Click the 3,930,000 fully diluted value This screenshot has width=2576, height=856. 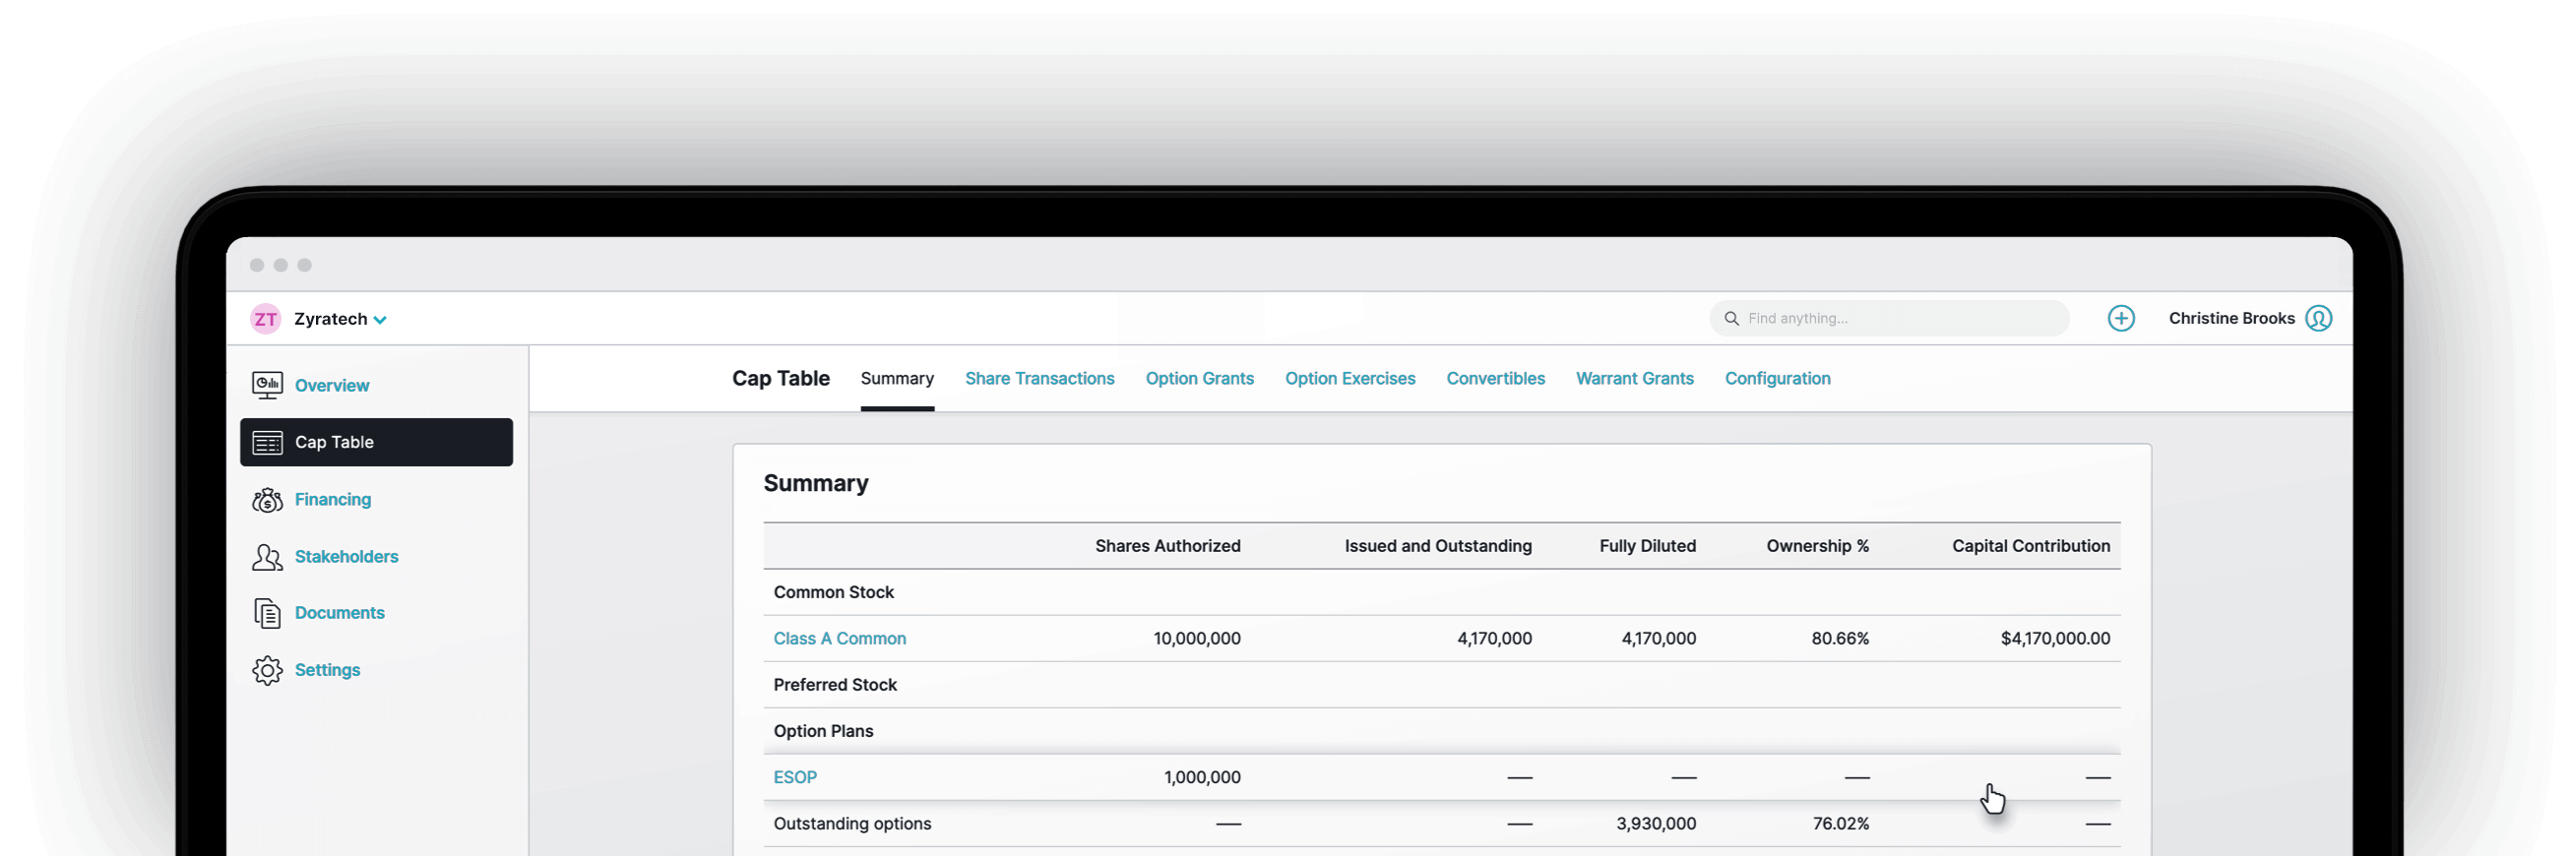pos(1655,824)
